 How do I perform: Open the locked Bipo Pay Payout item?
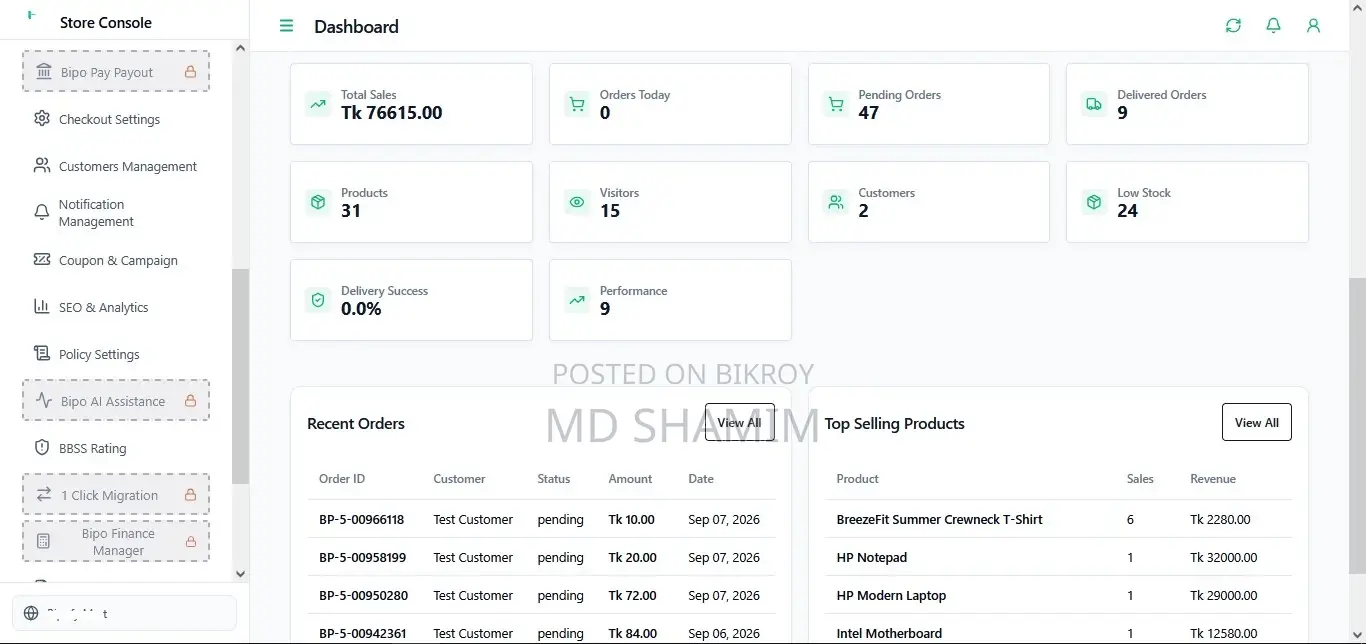[116, 72]
